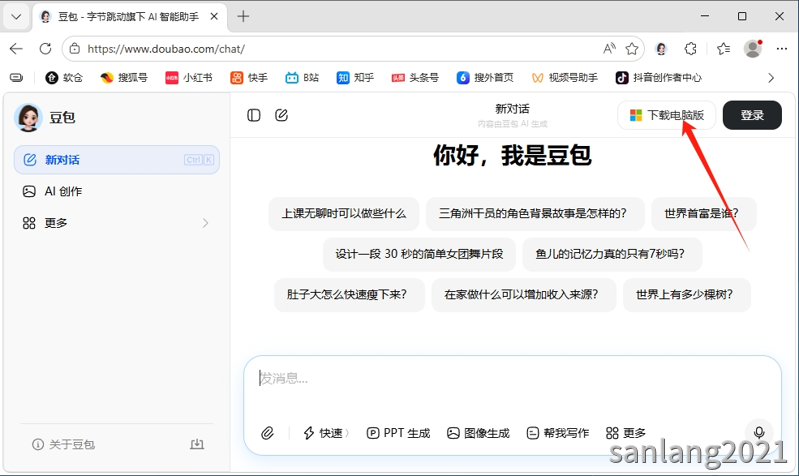799x476 pixels.
Task: Click the first bookmarks bar icon left of 软仓
Action: point(16,77)
